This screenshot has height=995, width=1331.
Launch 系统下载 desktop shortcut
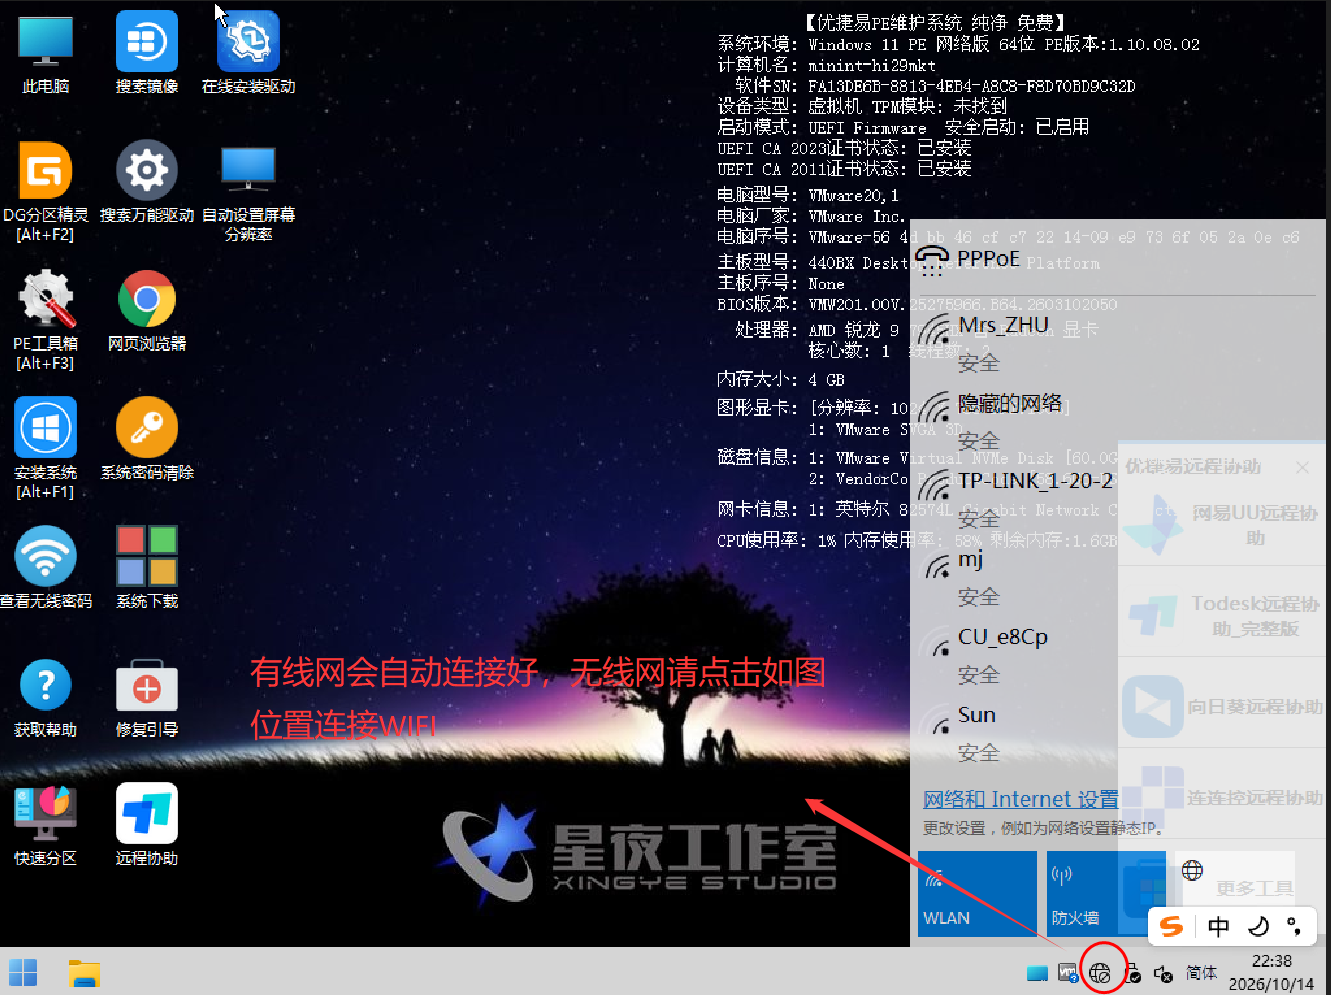pyautogui.click(x=147, y=567)
